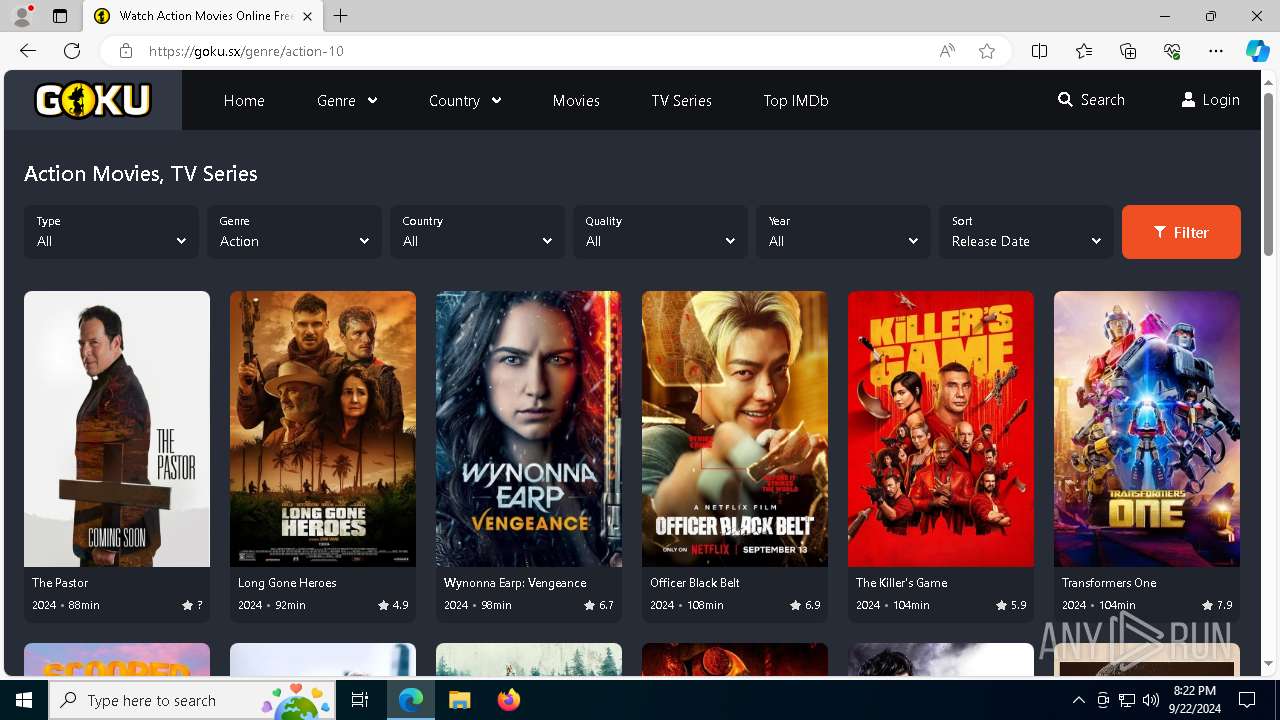The image size is (1280, 720).
Task: Open Transformers One title link
Action: pyautogui.click(x=1109, y=583)
